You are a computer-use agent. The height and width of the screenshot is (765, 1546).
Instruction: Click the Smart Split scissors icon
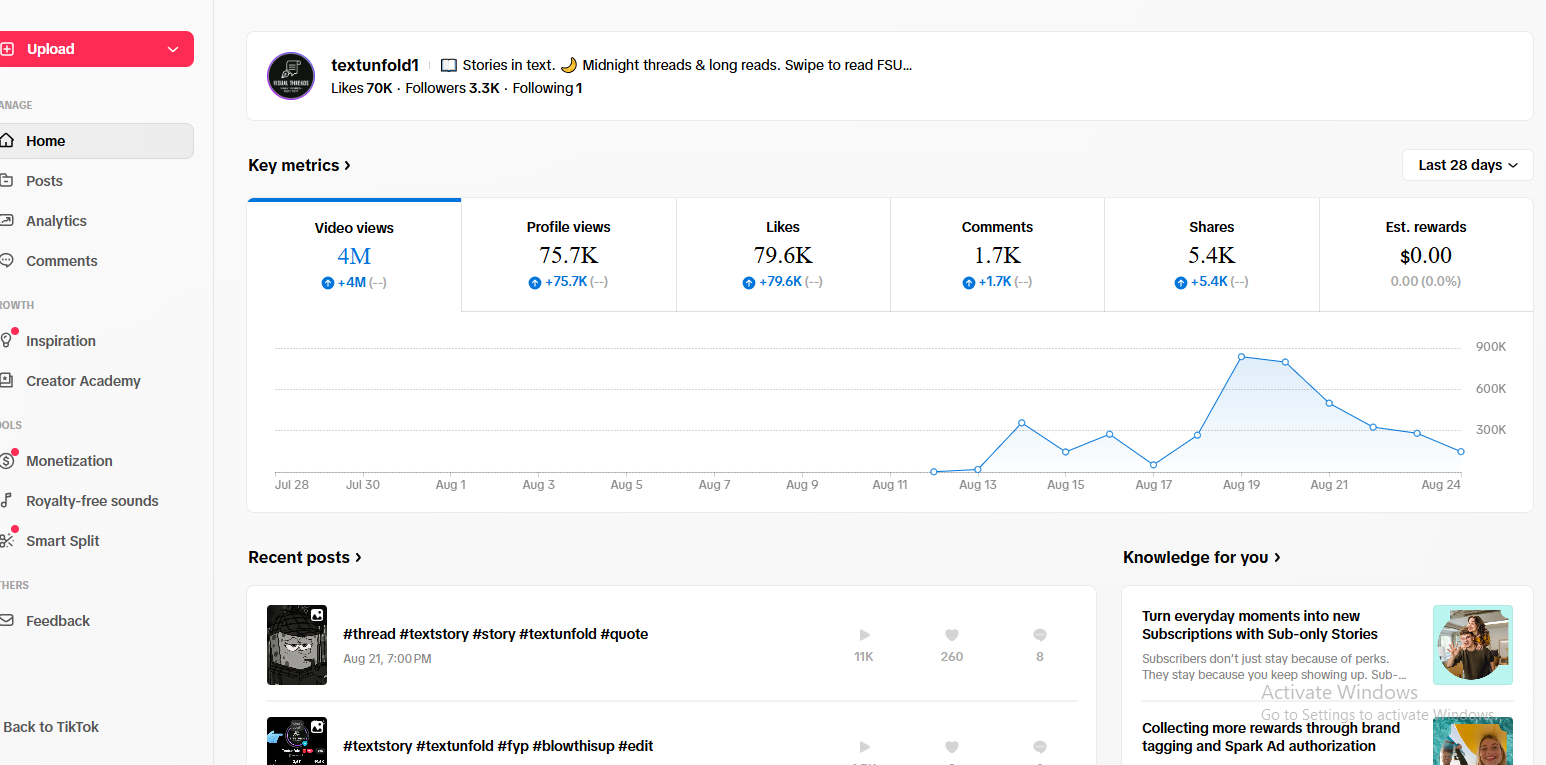(7, 541)
